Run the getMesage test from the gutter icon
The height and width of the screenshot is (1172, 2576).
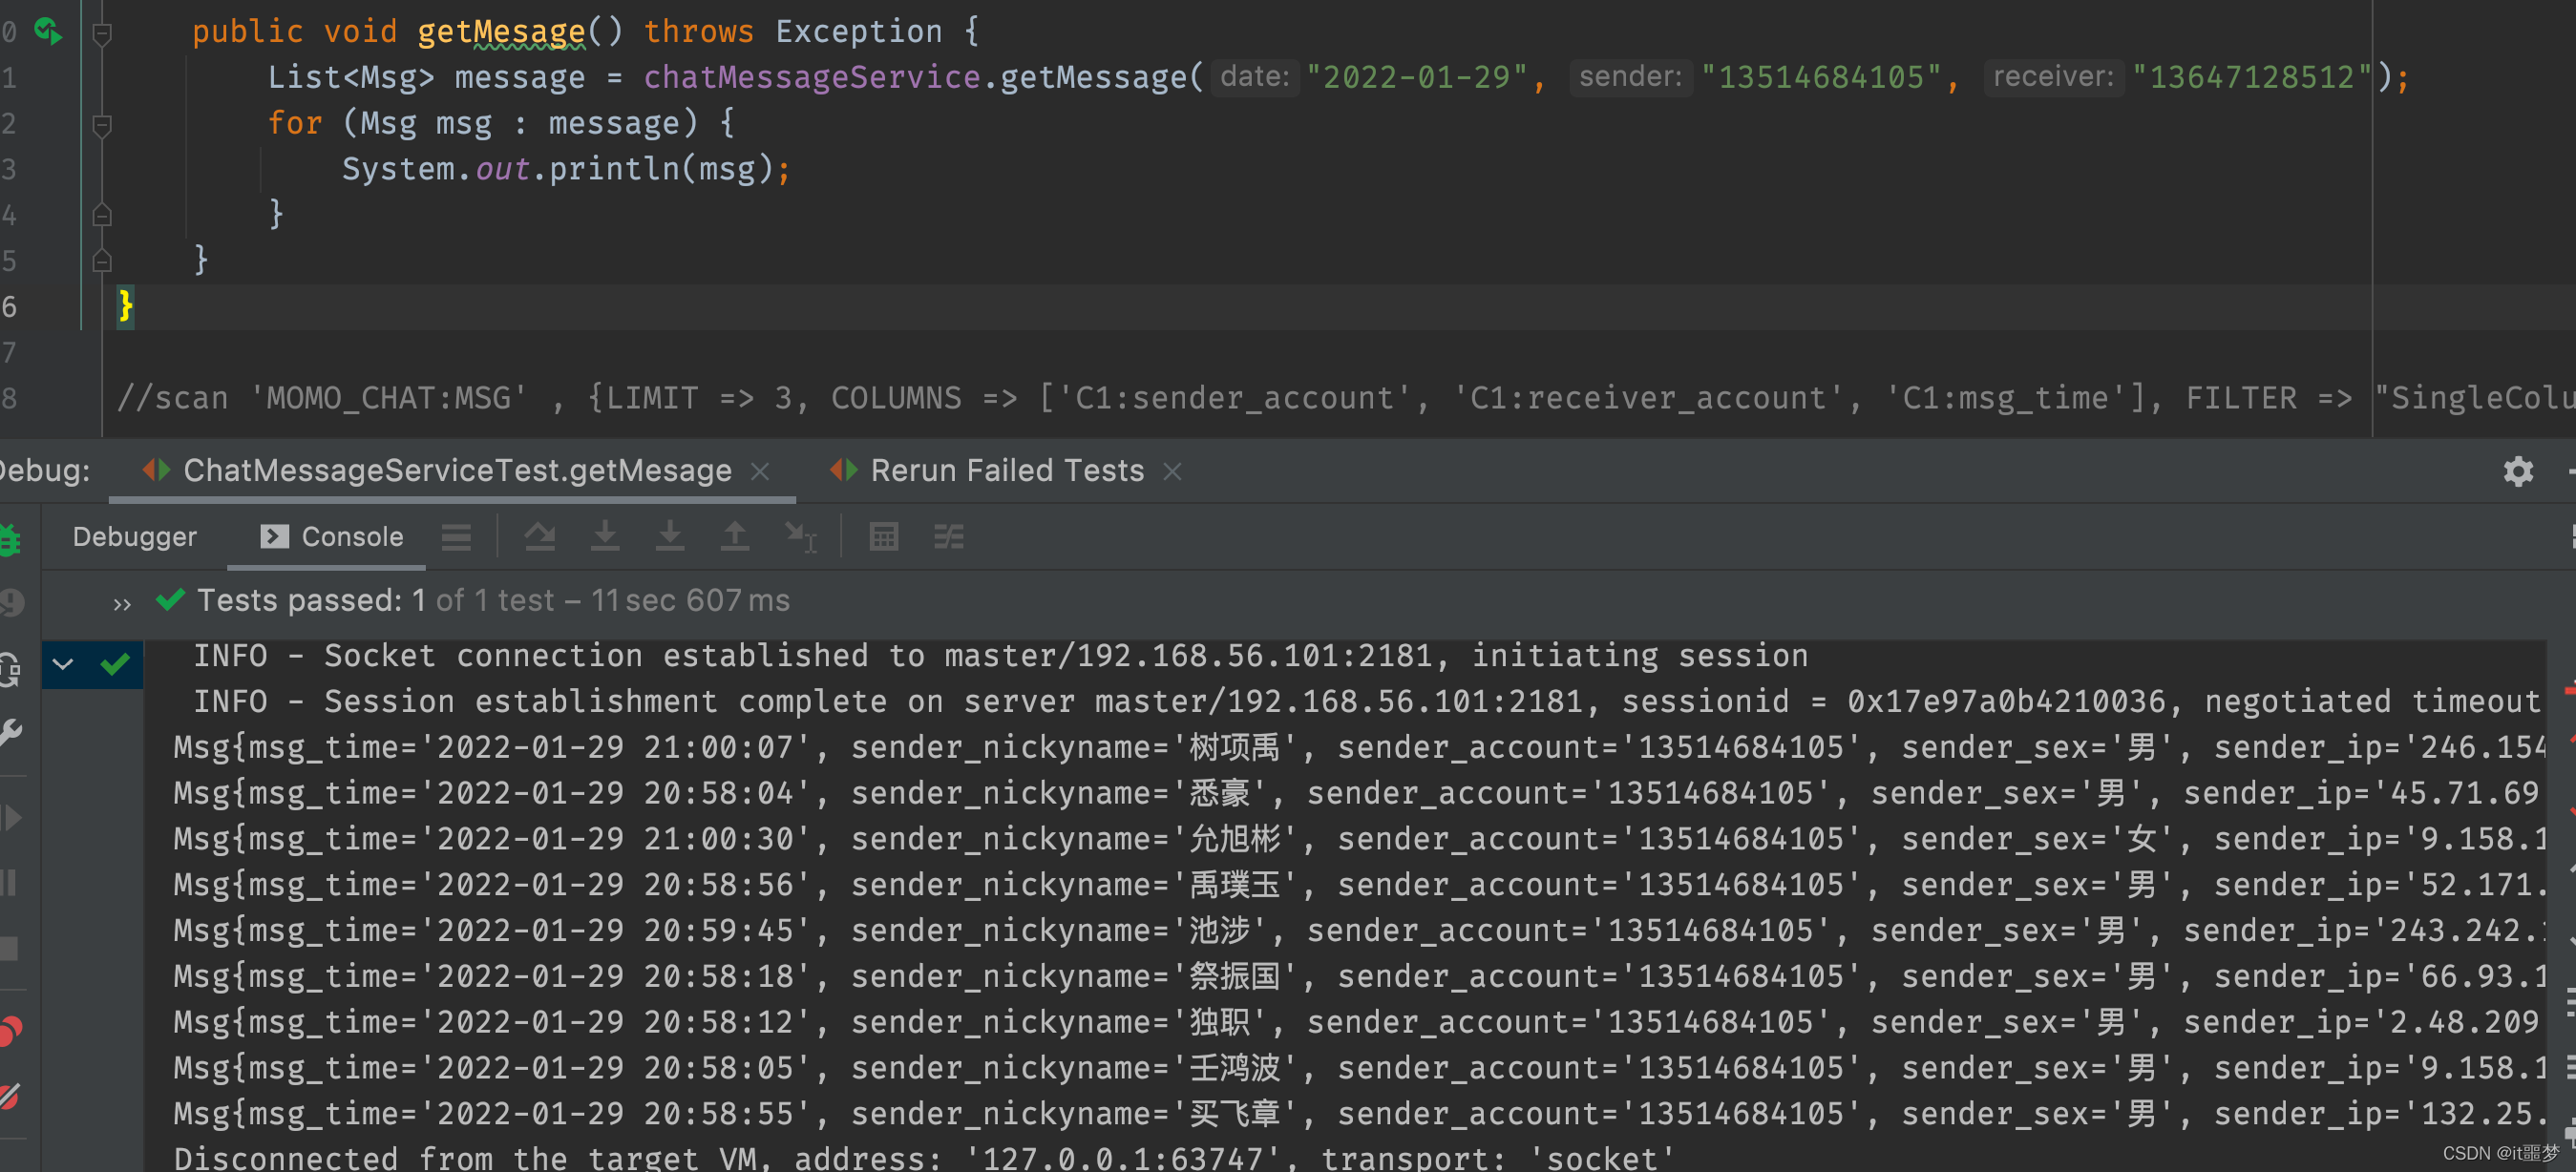(x=48, y=31)
